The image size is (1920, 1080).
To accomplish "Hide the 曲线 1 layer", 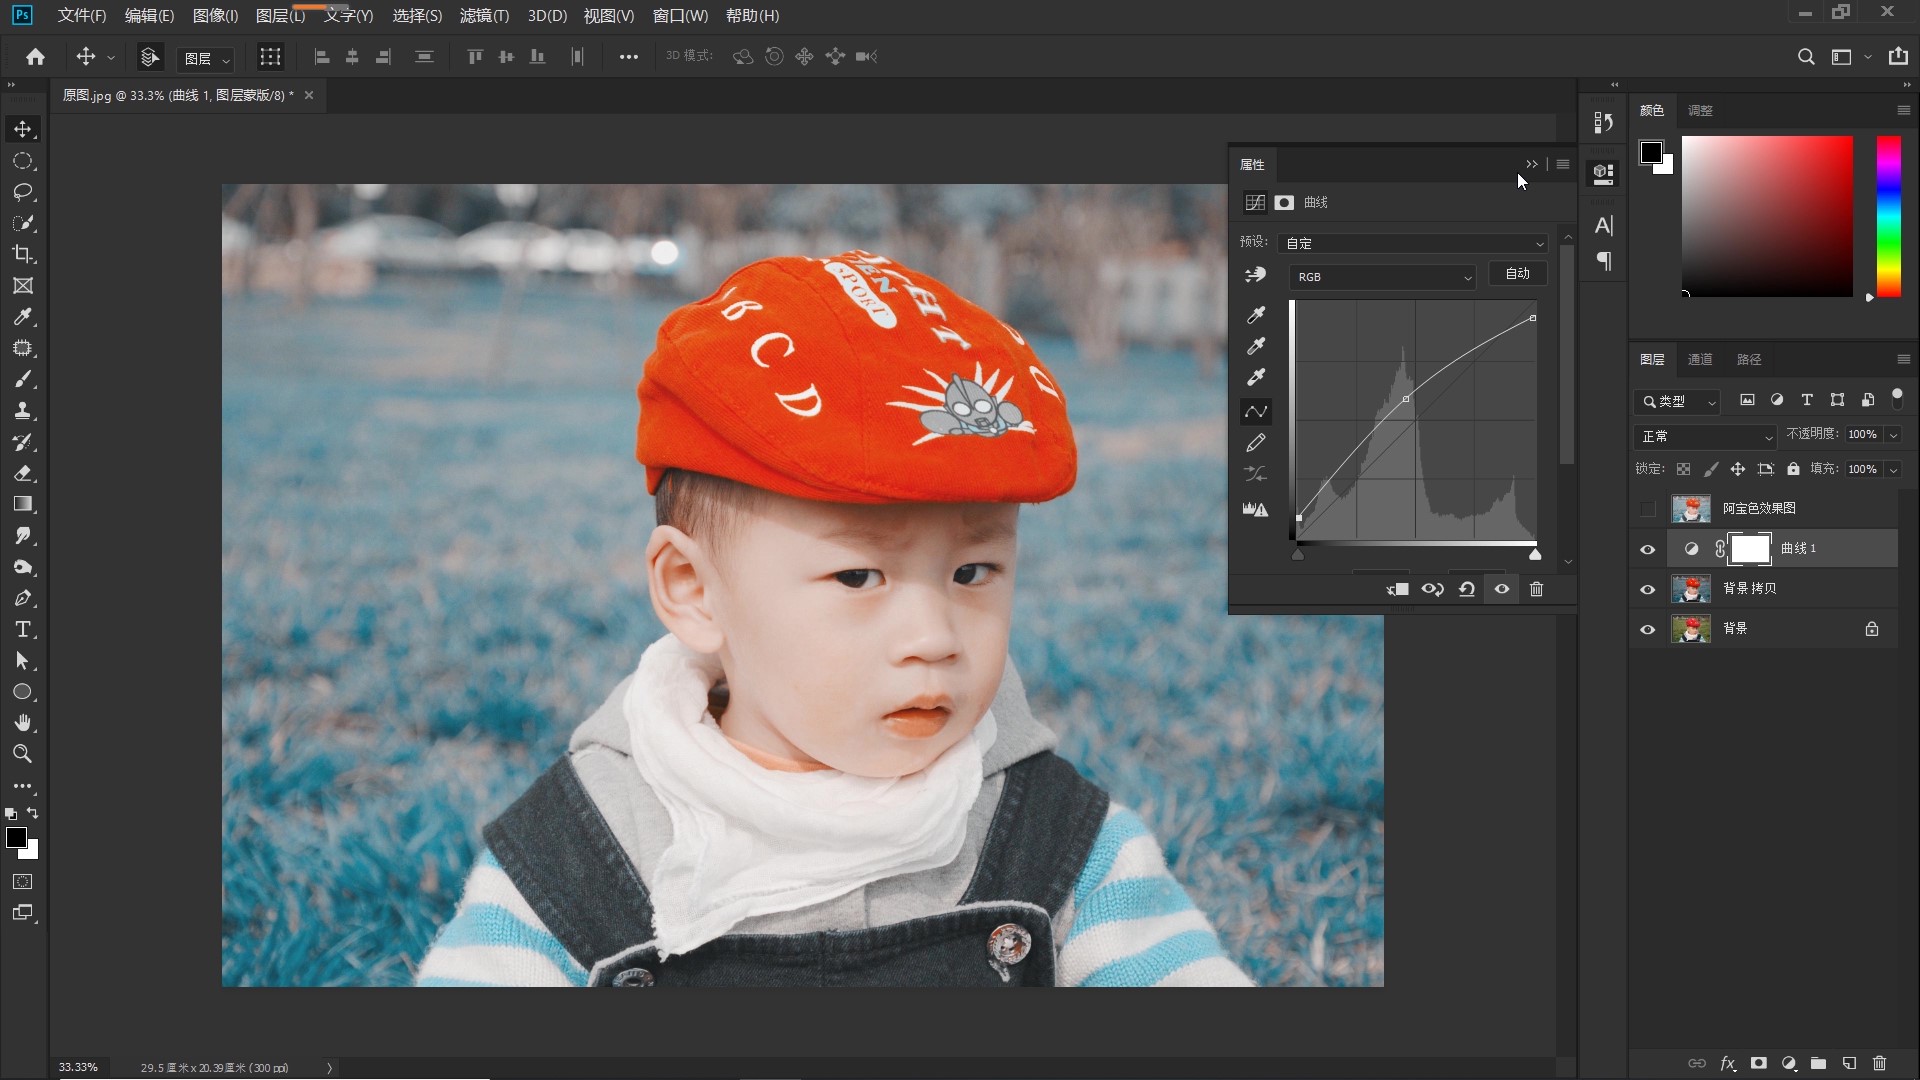I will pos(1648,549).
